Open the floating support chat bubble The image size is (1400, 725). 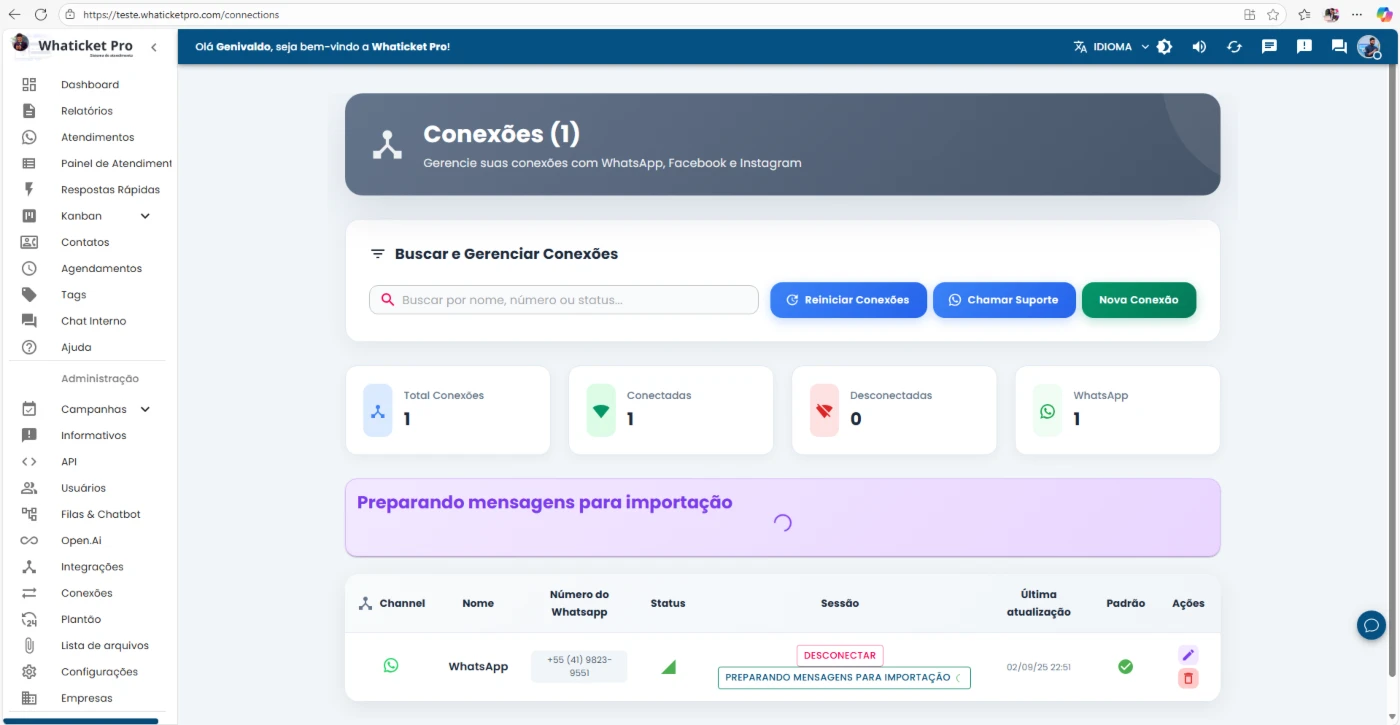point(1371,626)
